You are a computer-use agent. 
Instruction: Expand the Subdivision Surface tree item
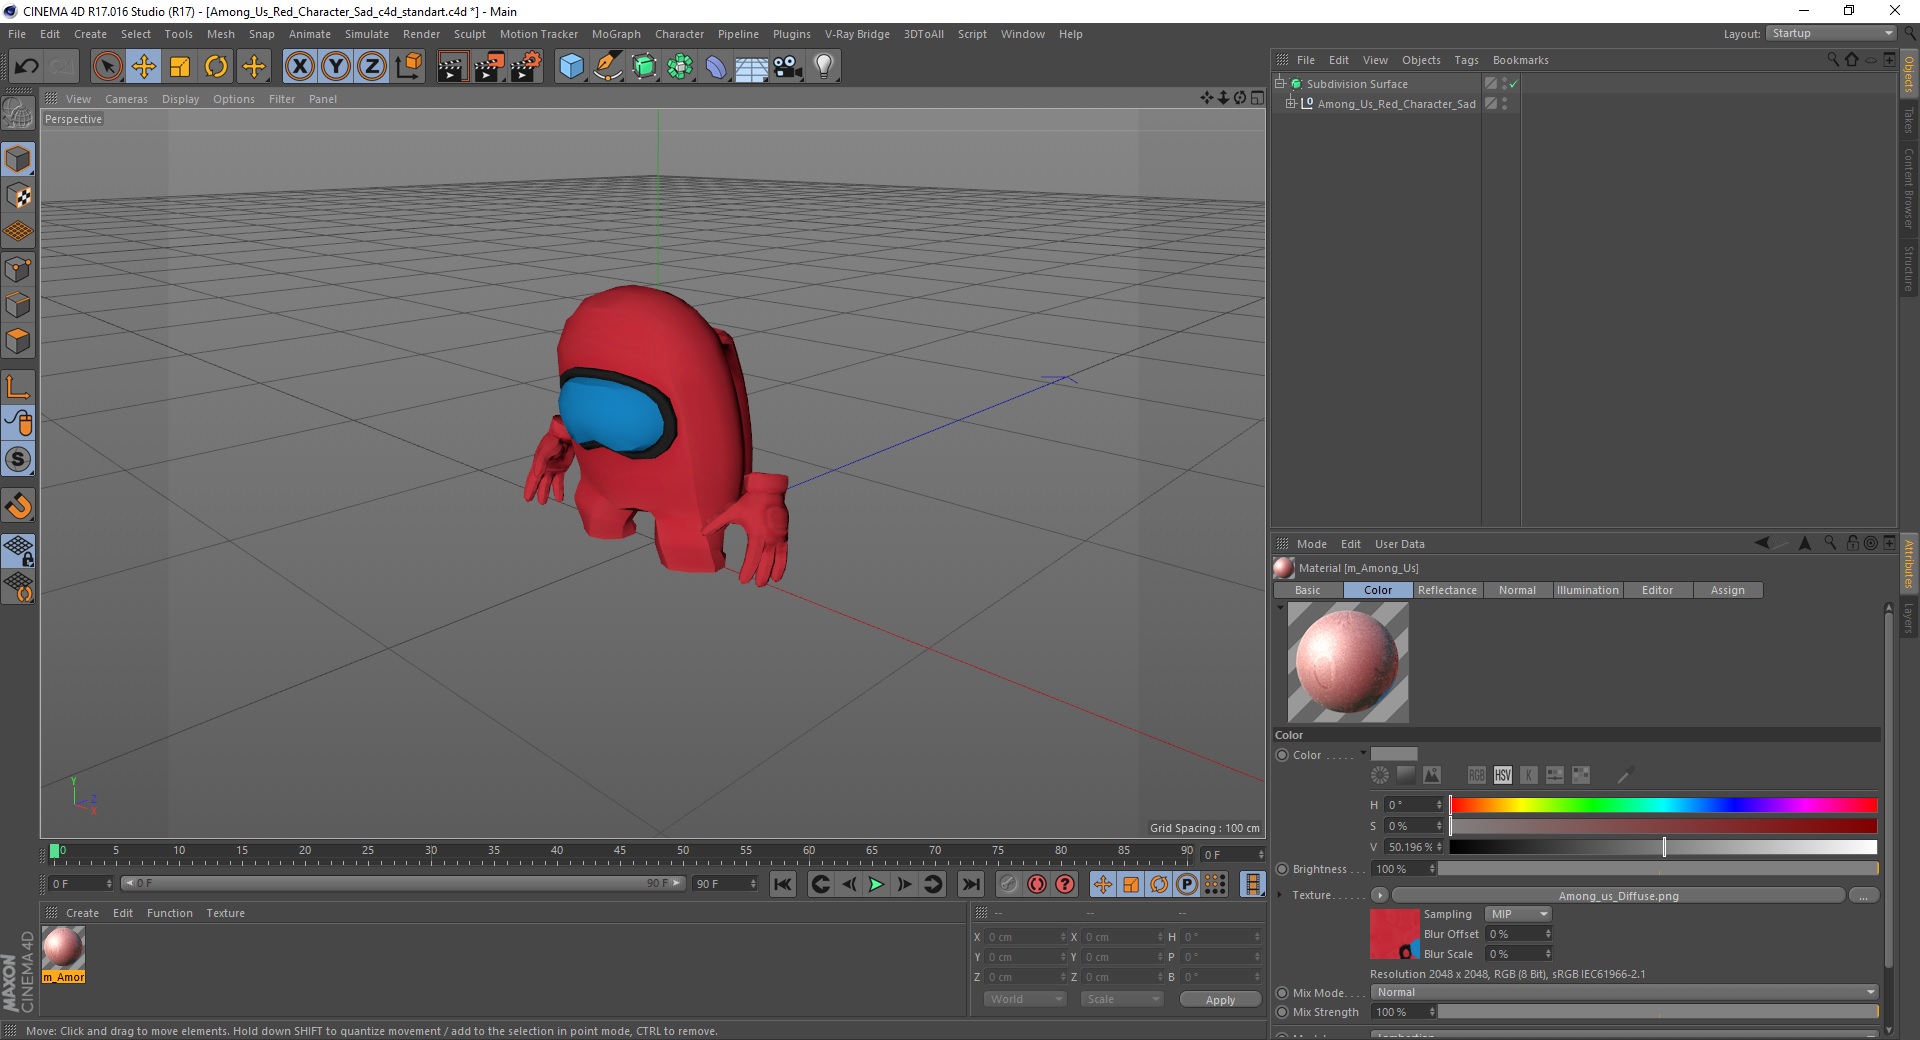point(1279,83)
